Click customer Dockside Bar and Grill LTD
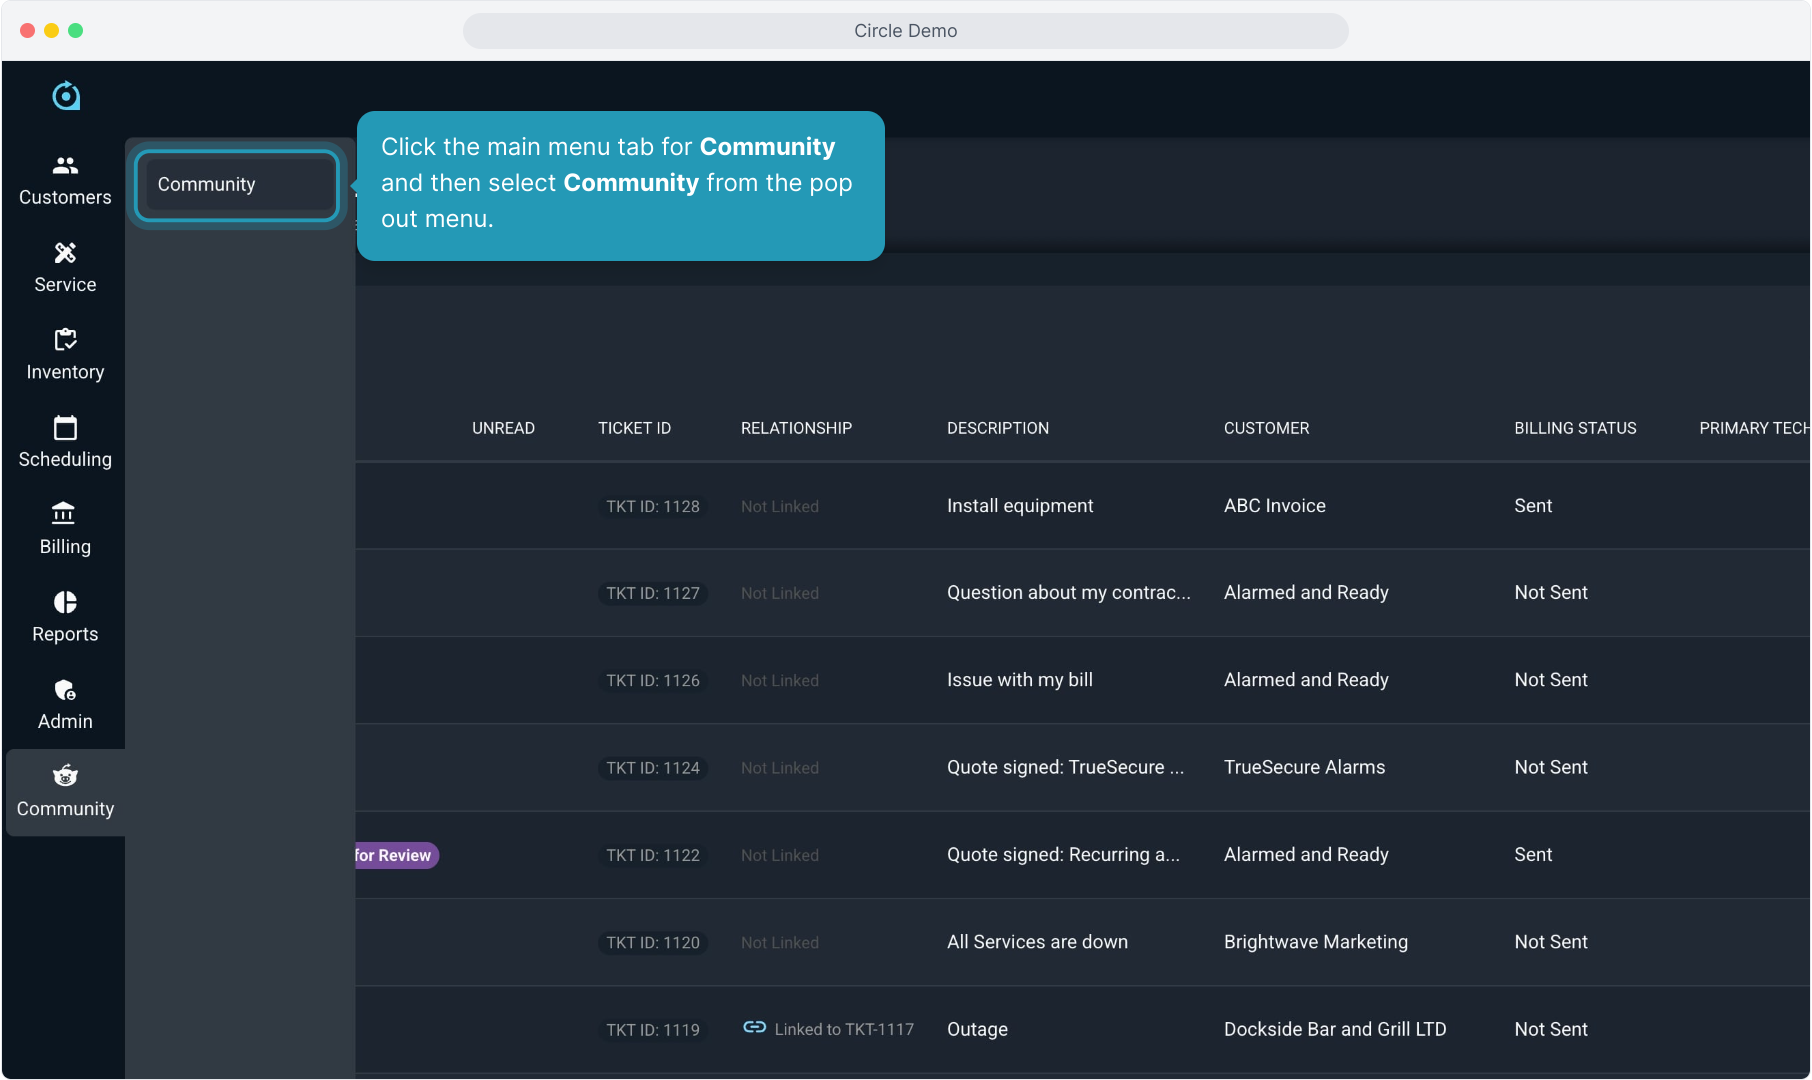The height and width of the screenshot is (1080, 1812). tap(1334, 1029)
